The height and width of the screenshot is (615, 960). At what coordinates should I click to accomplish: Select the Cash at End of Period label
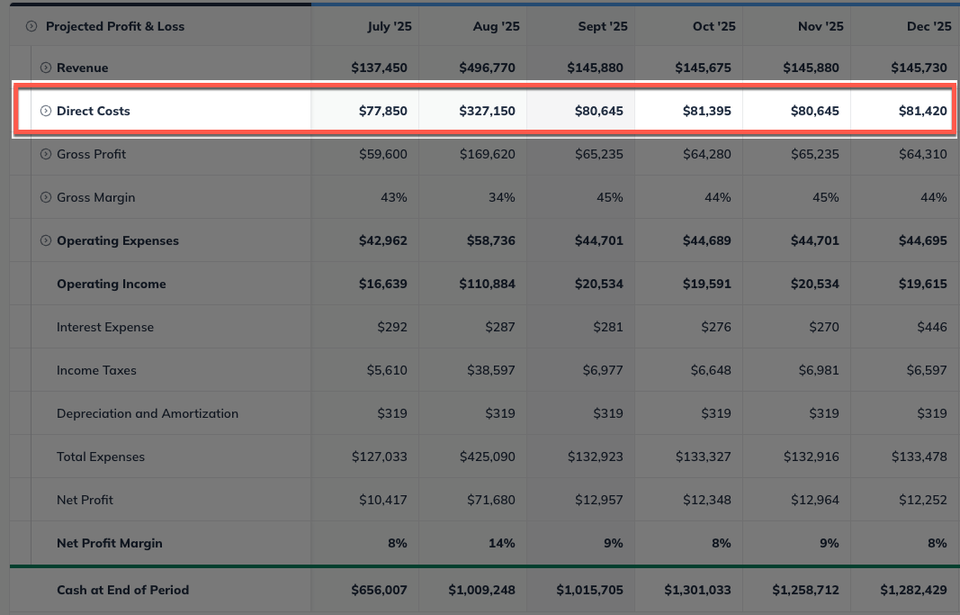tap(123, 590)
